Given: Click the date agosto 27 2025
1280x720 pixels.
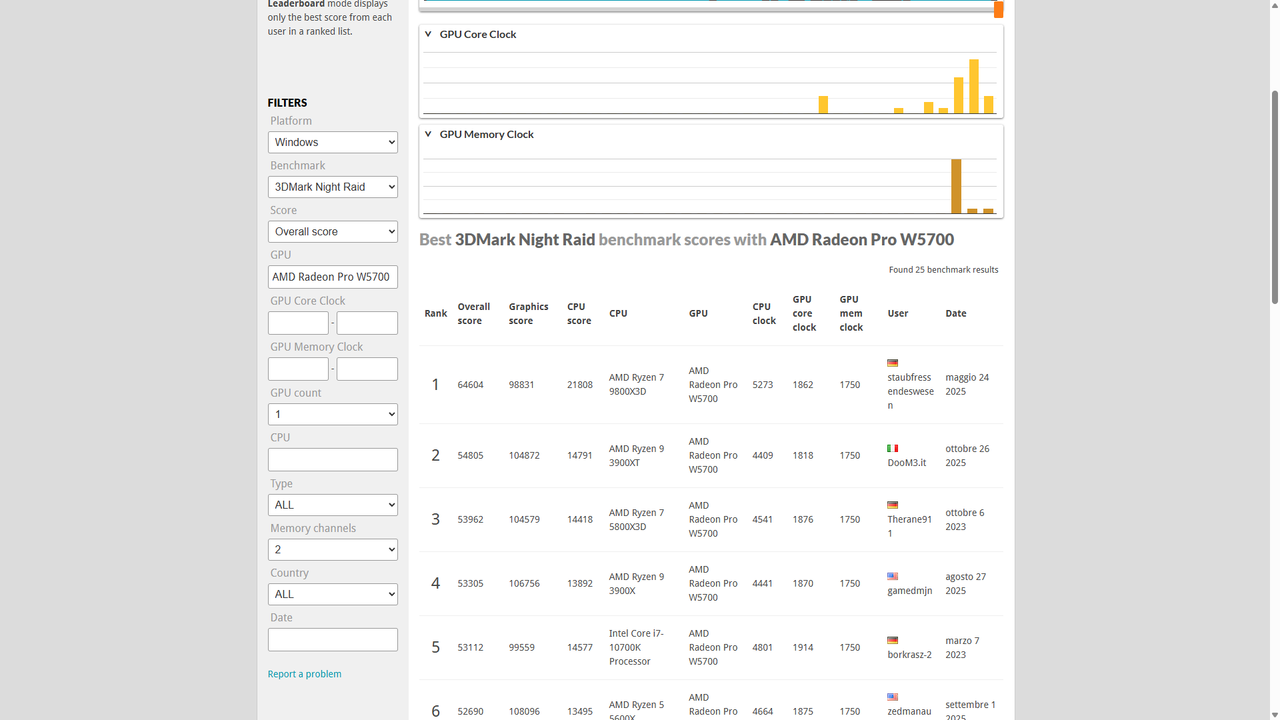Looking at the screenshot, I should point(966,584).
